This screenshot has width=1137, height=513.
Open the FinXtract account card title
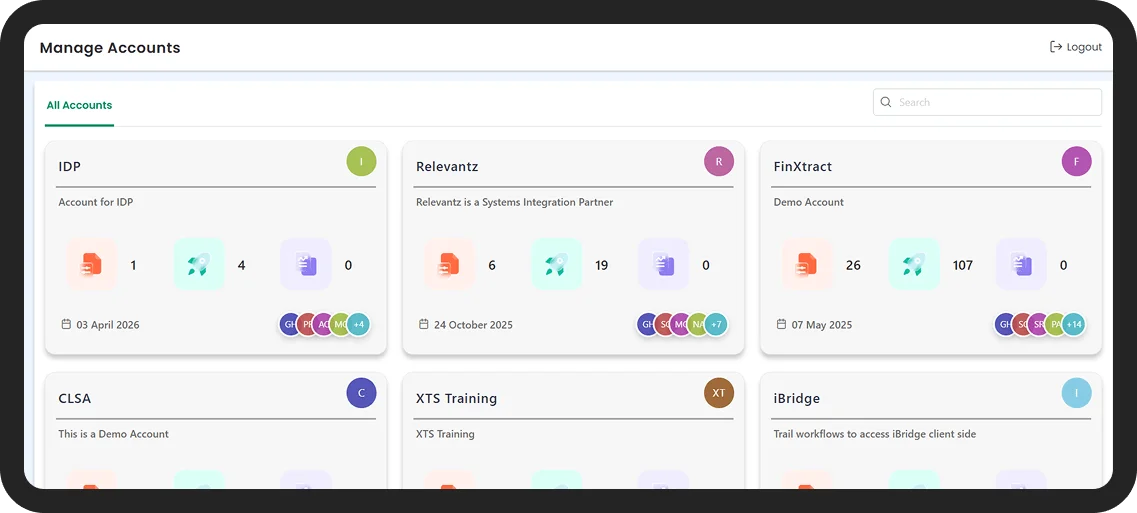803,166
